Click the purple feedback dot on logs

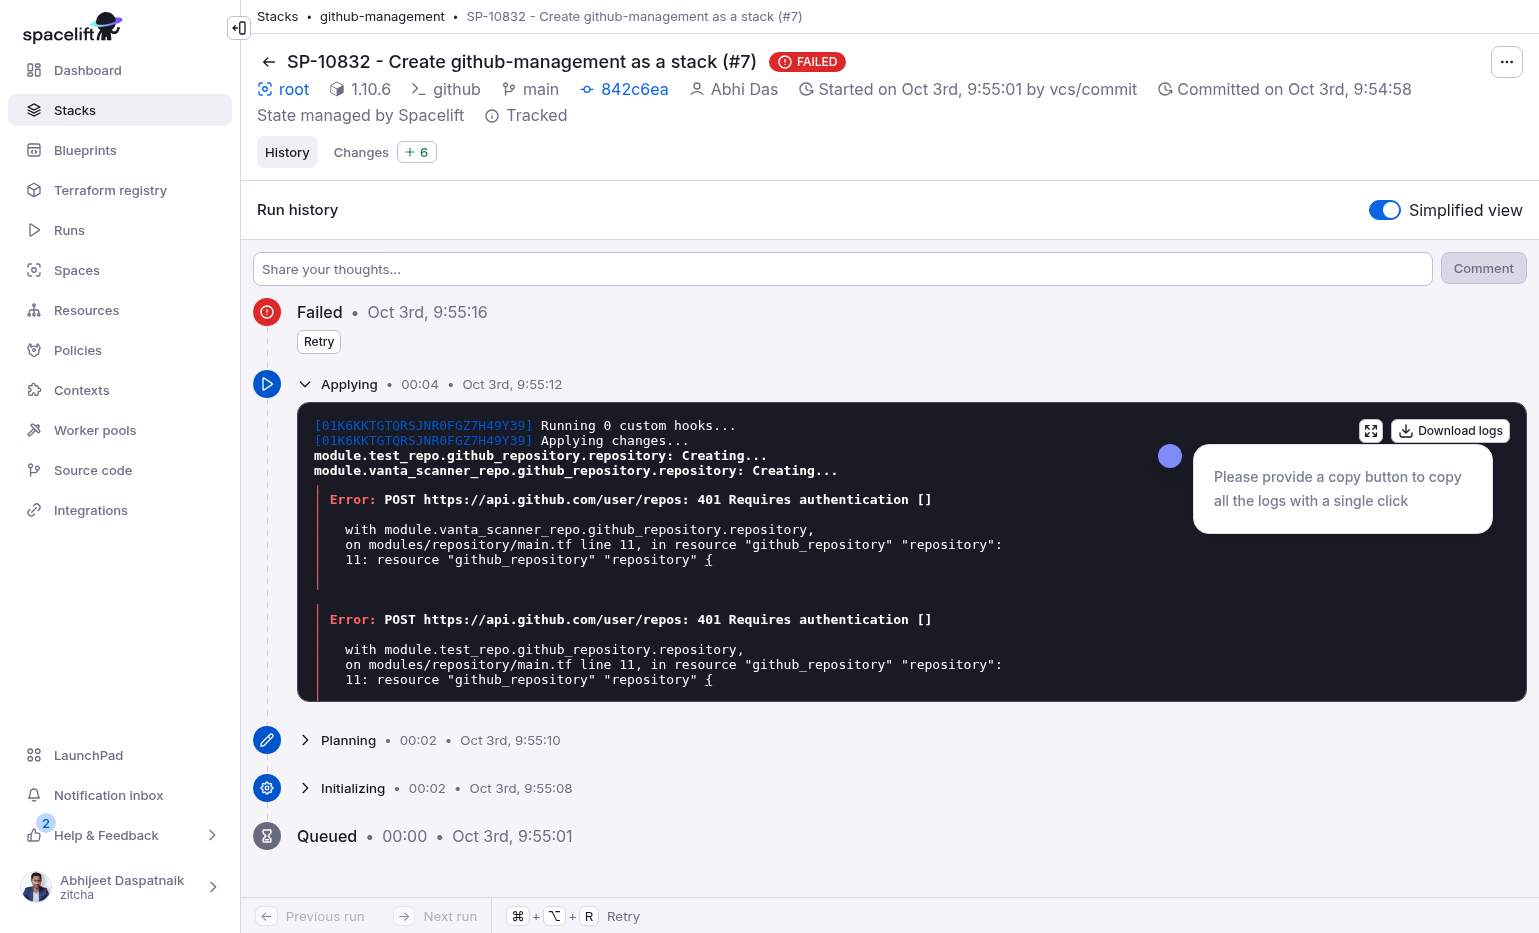pos(1170,456)
